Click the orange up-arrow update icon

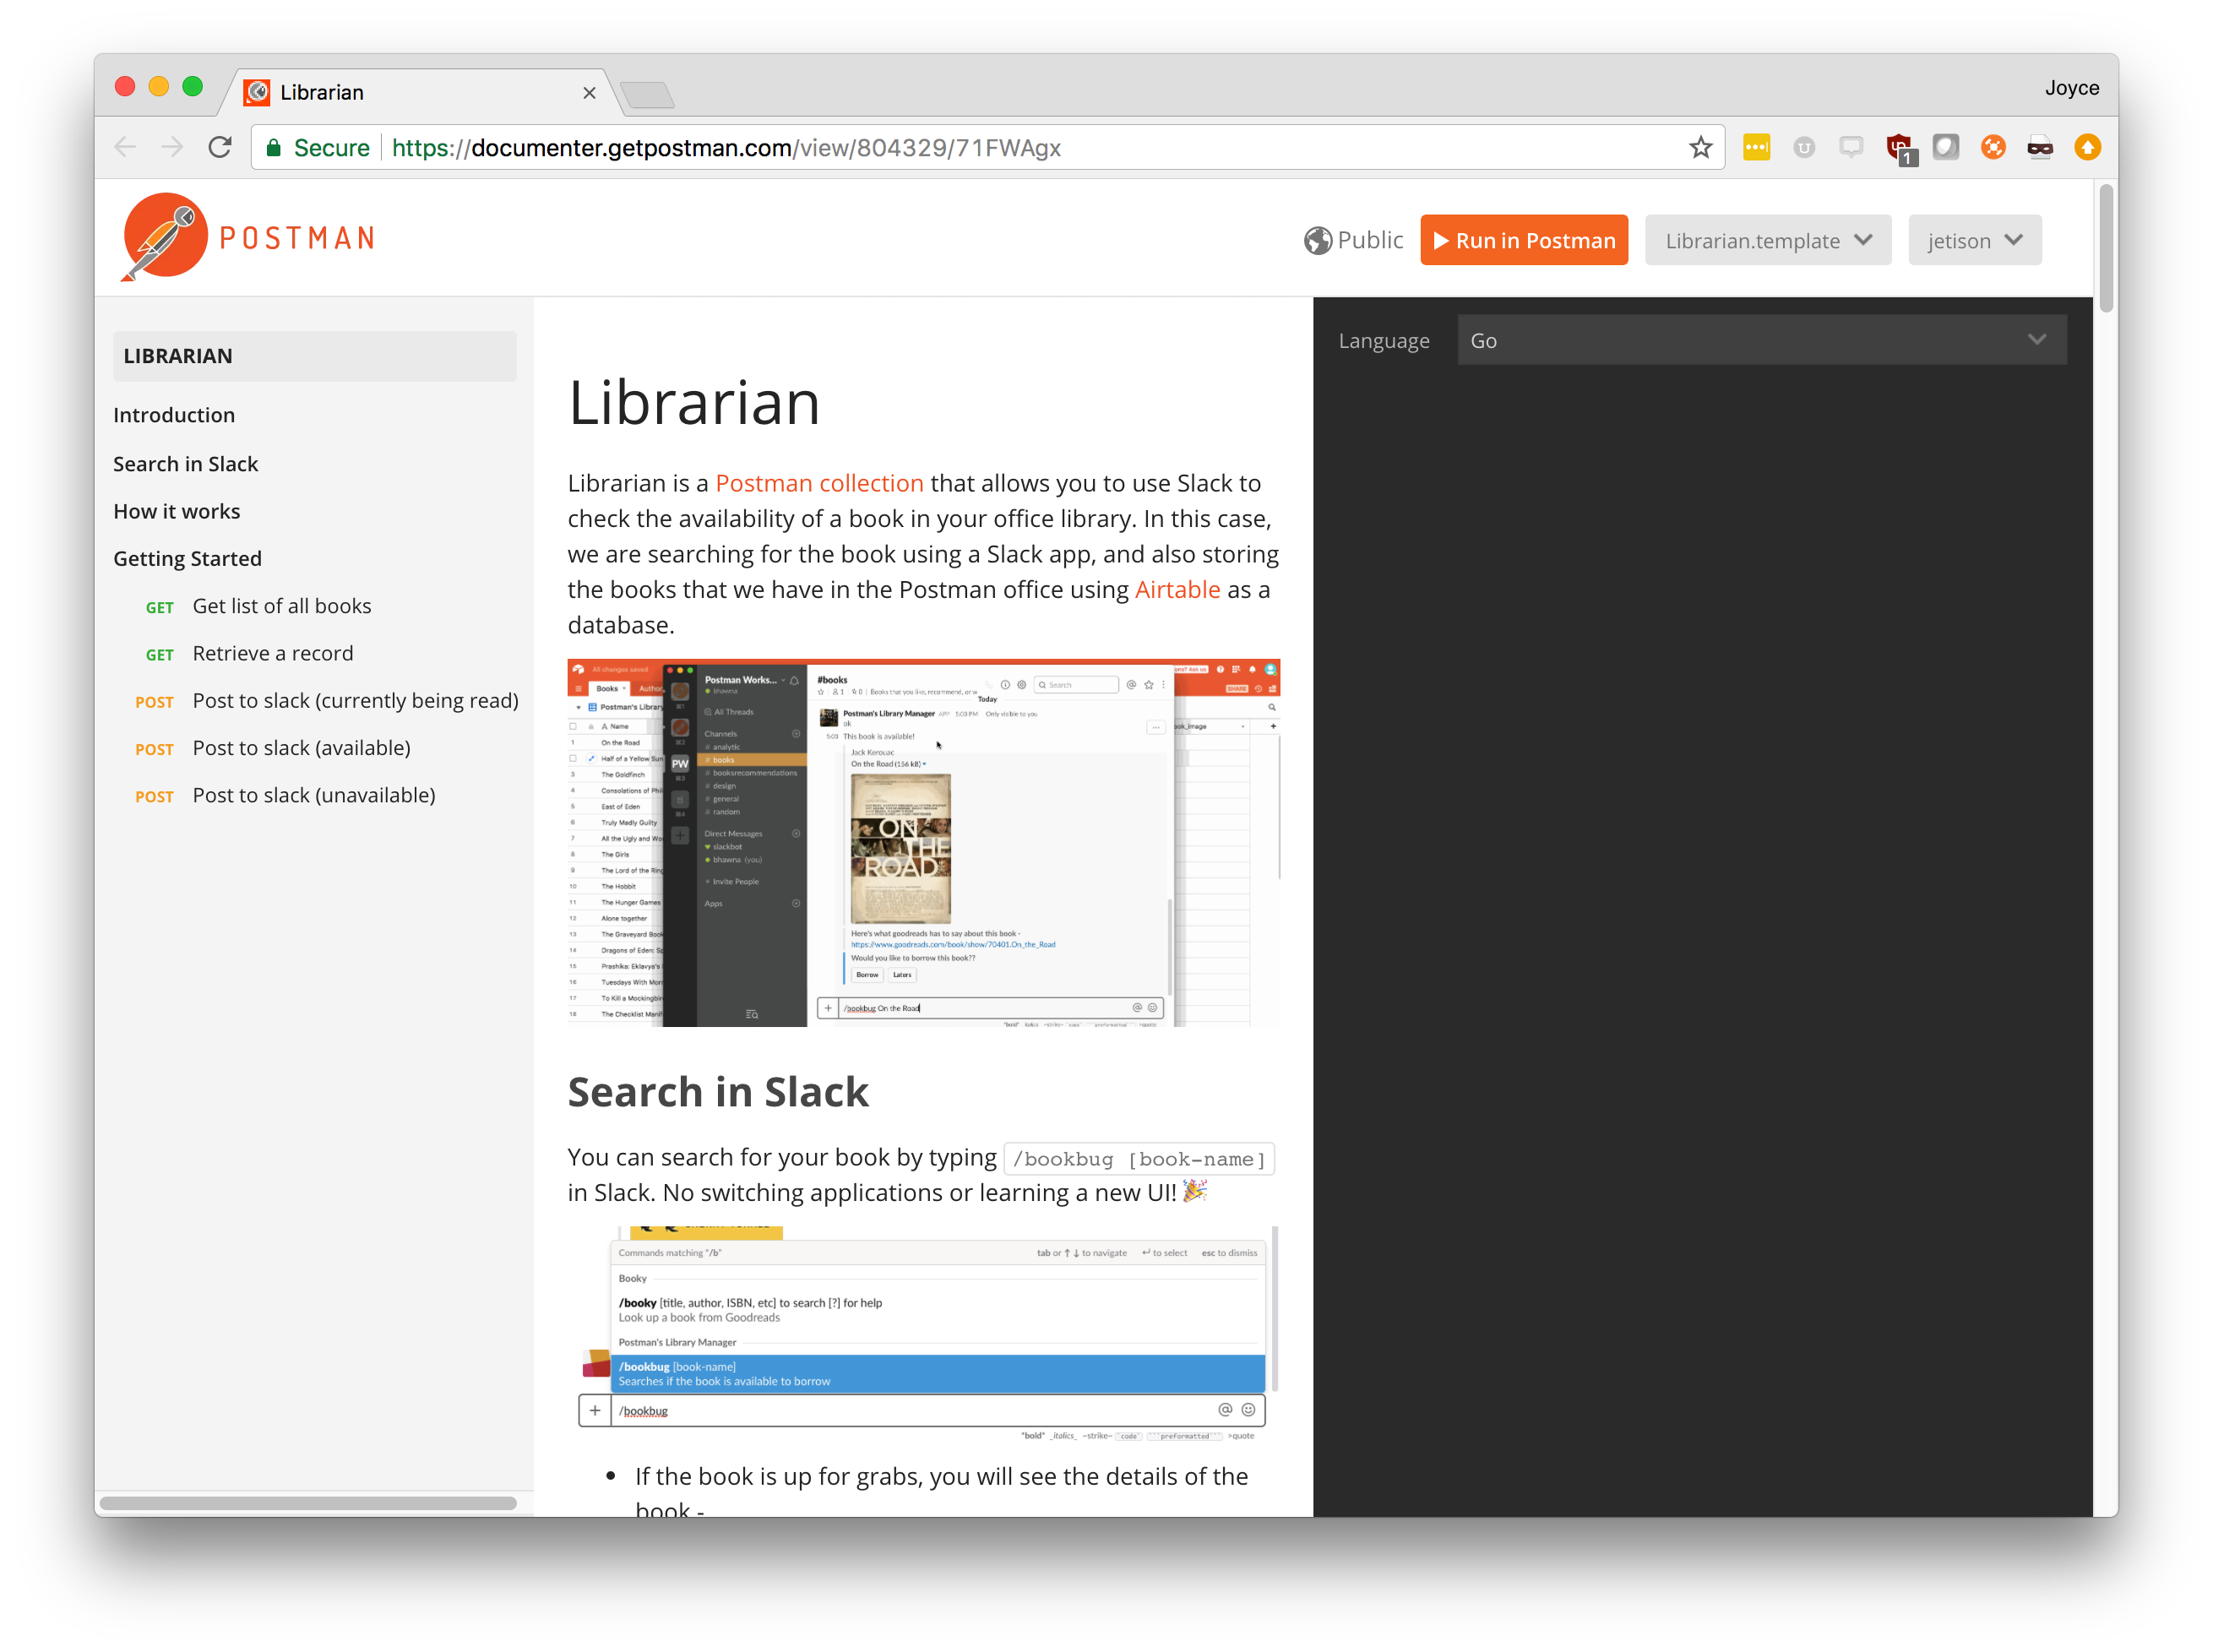point(2087,147)
